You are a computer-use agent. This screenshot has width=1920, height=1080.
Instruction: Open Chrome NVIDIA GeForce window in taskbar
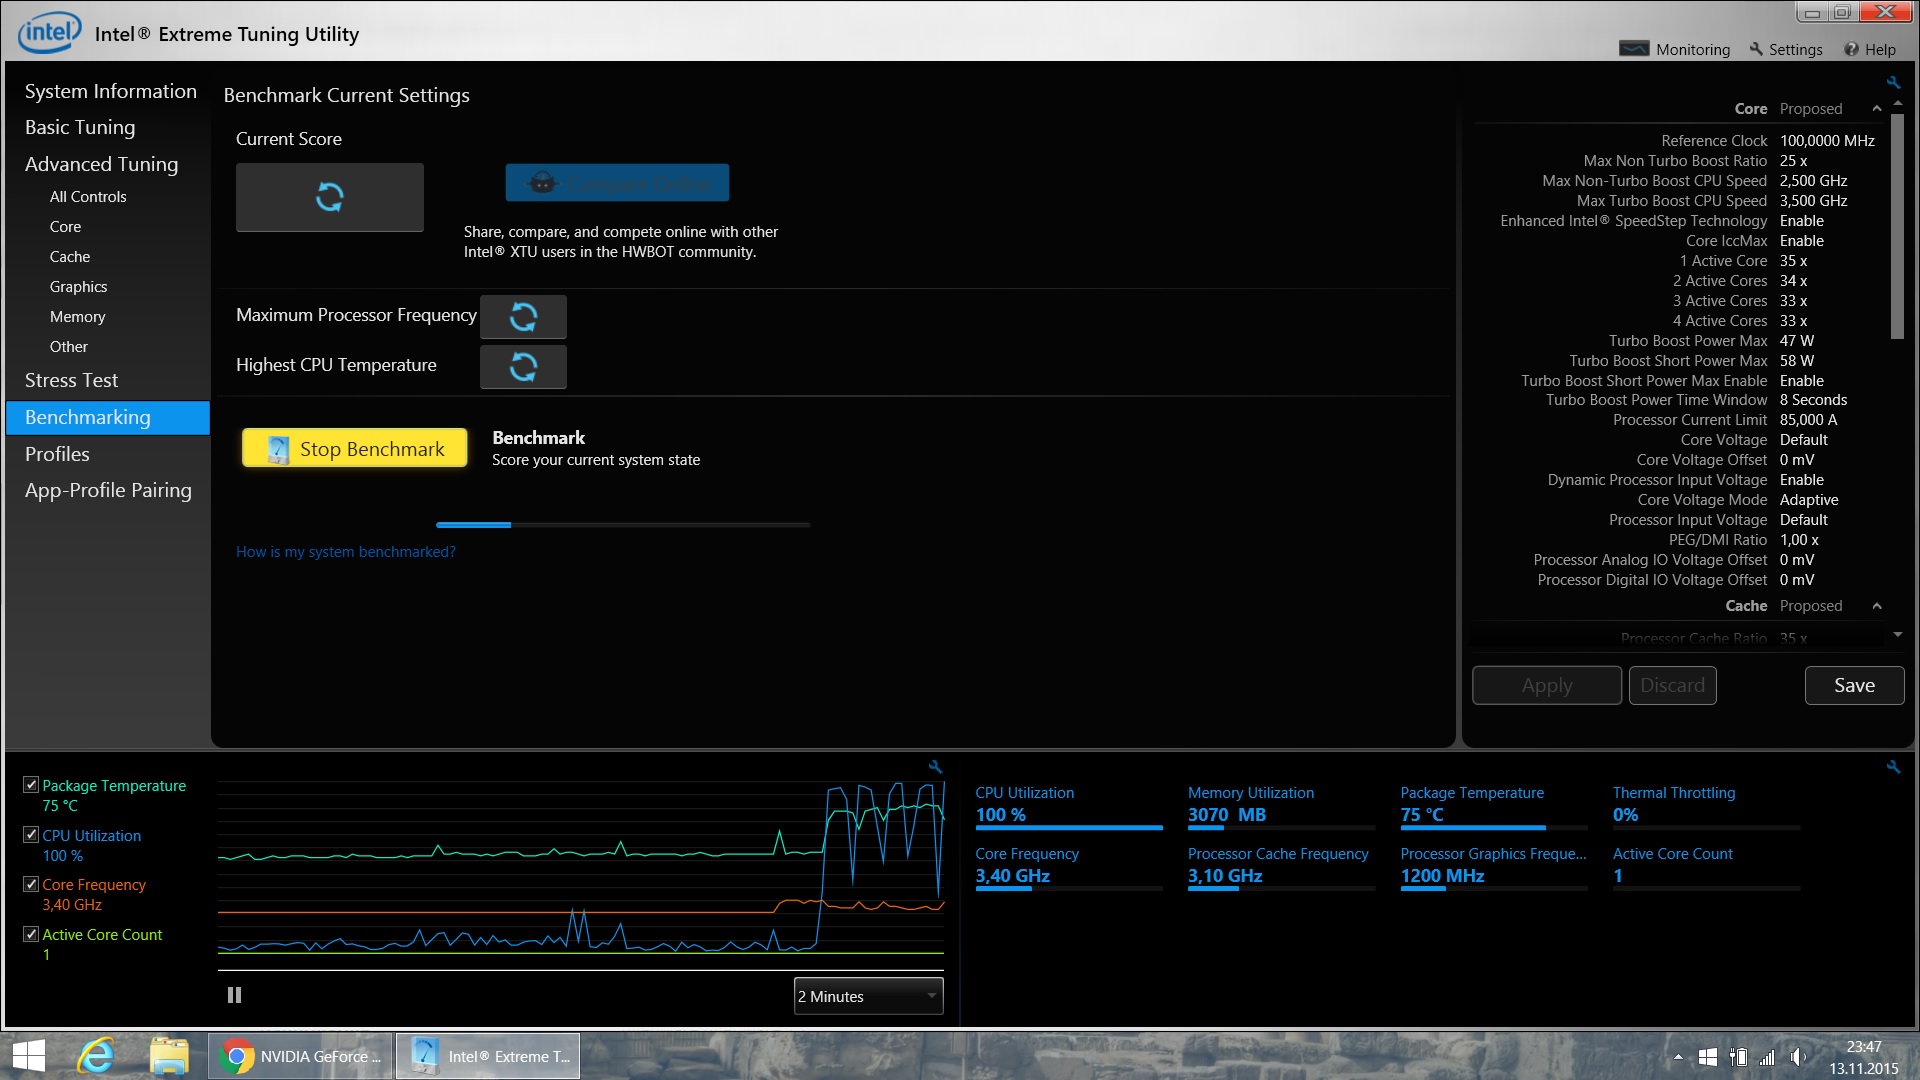click(x=301, y=1056)
